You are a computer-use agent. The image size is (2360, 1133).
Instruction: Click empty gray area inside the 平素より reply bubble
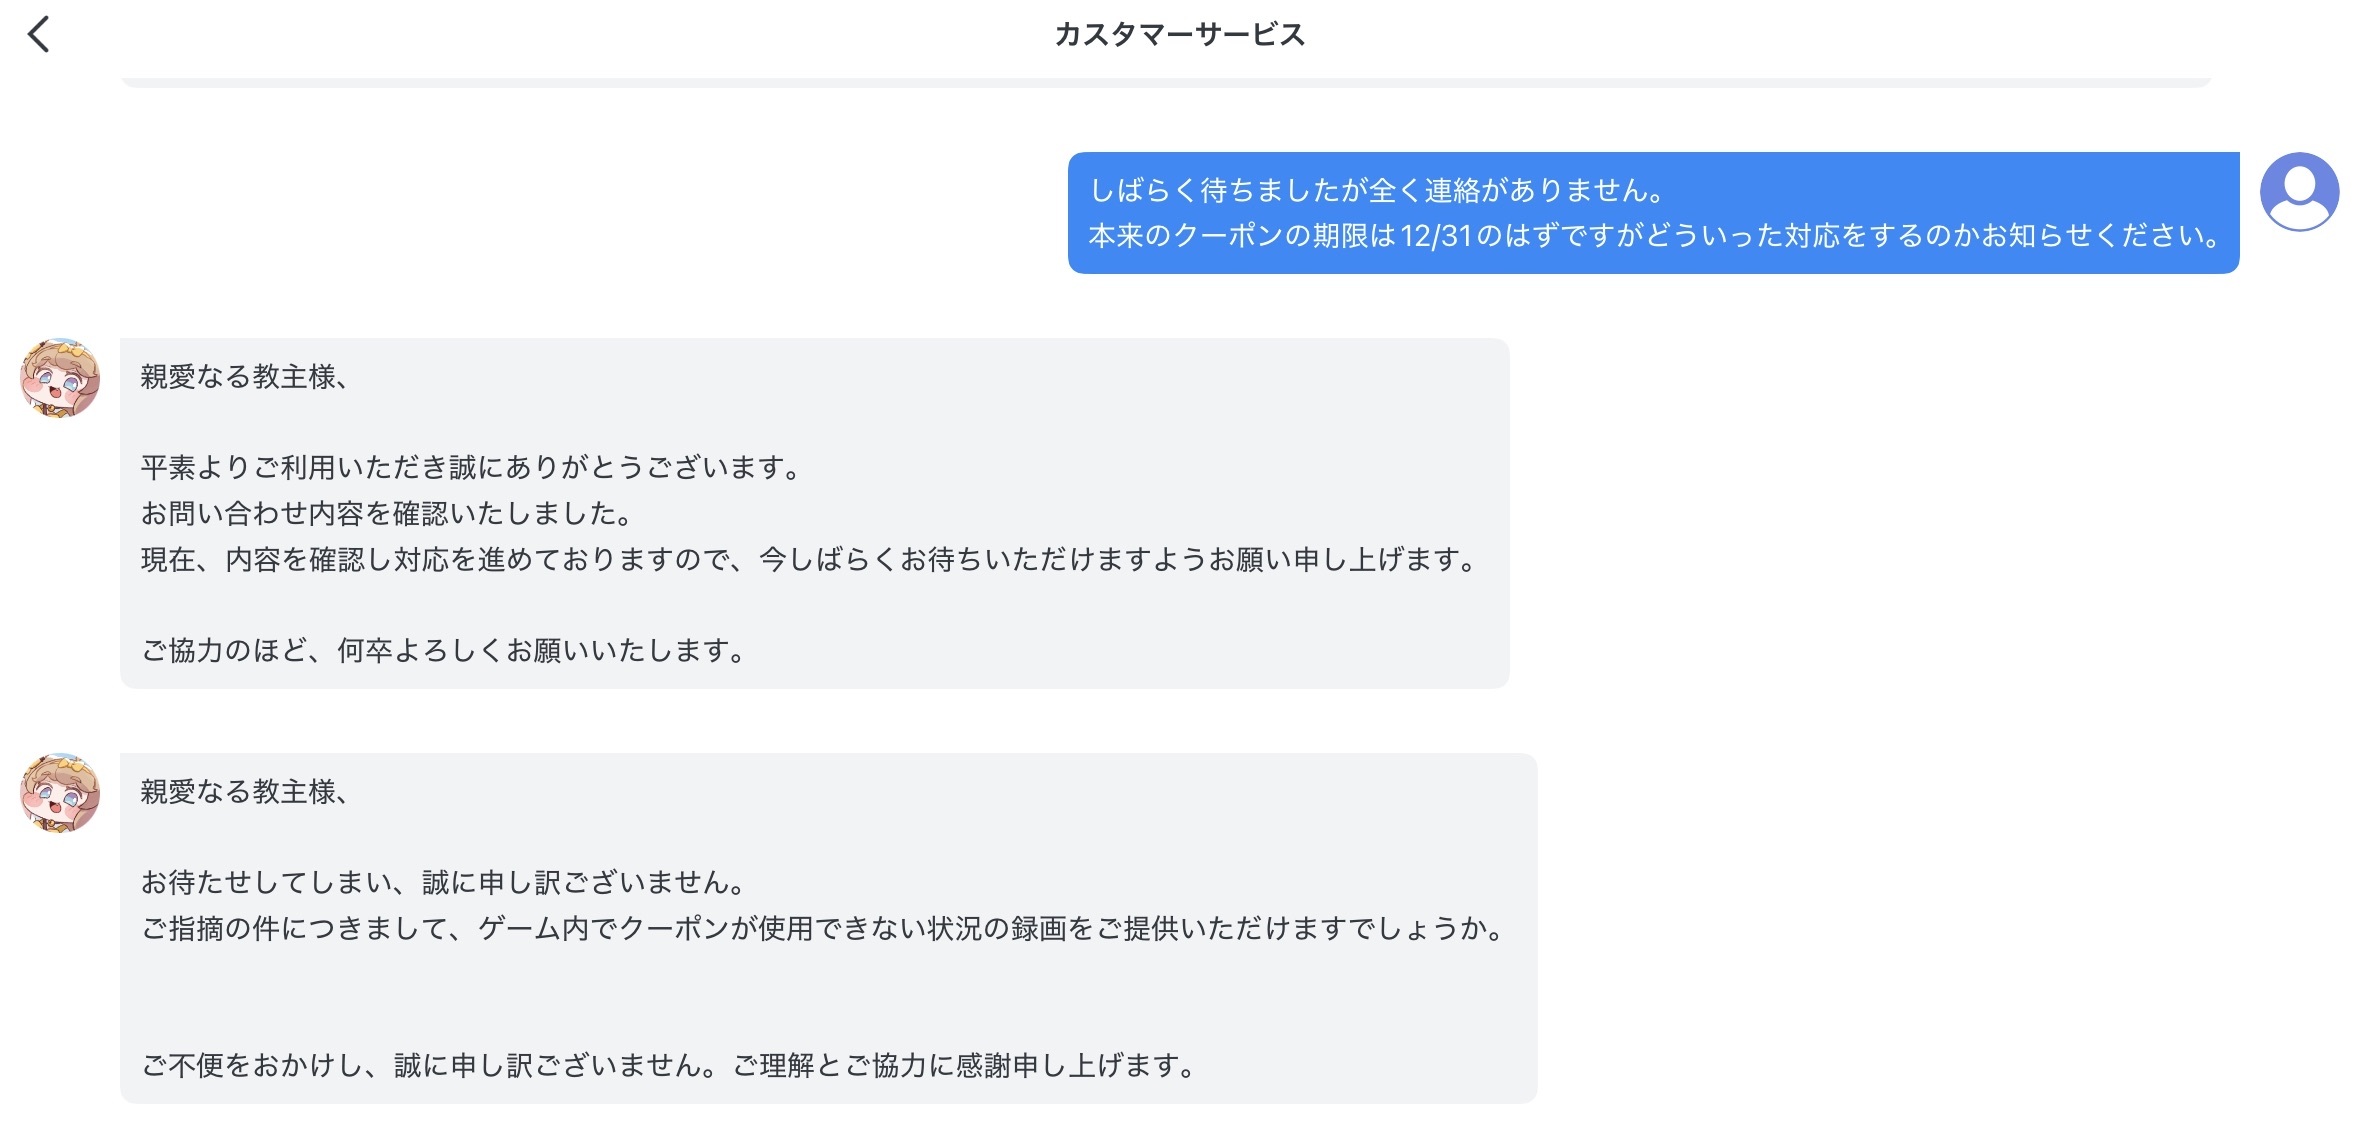pos(1100,420)
